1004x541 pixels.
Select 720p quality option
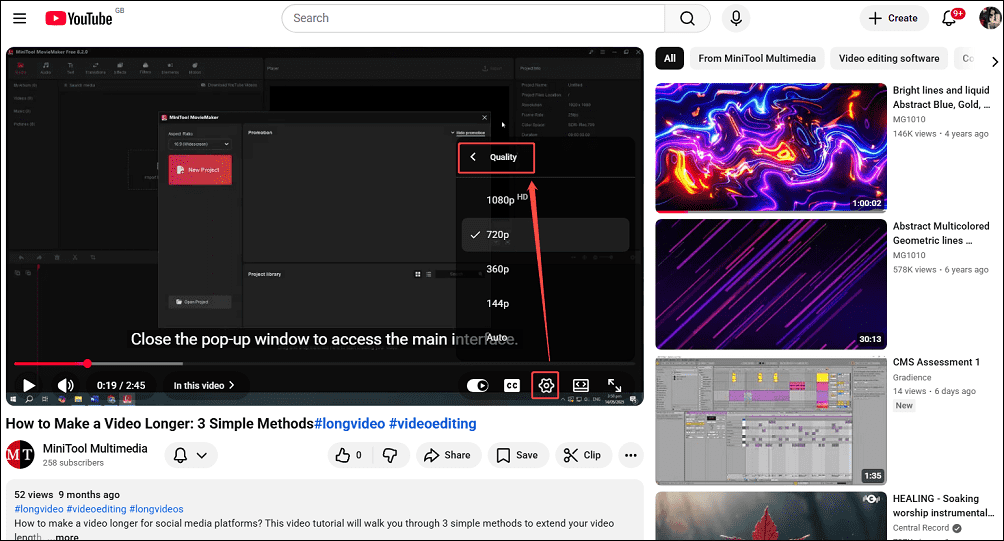[x=545, y=234]
